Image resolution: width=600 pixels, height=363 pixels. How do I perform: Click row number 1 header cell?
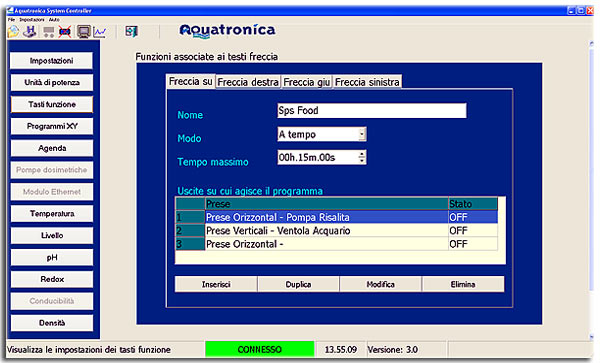click(190, 217)
